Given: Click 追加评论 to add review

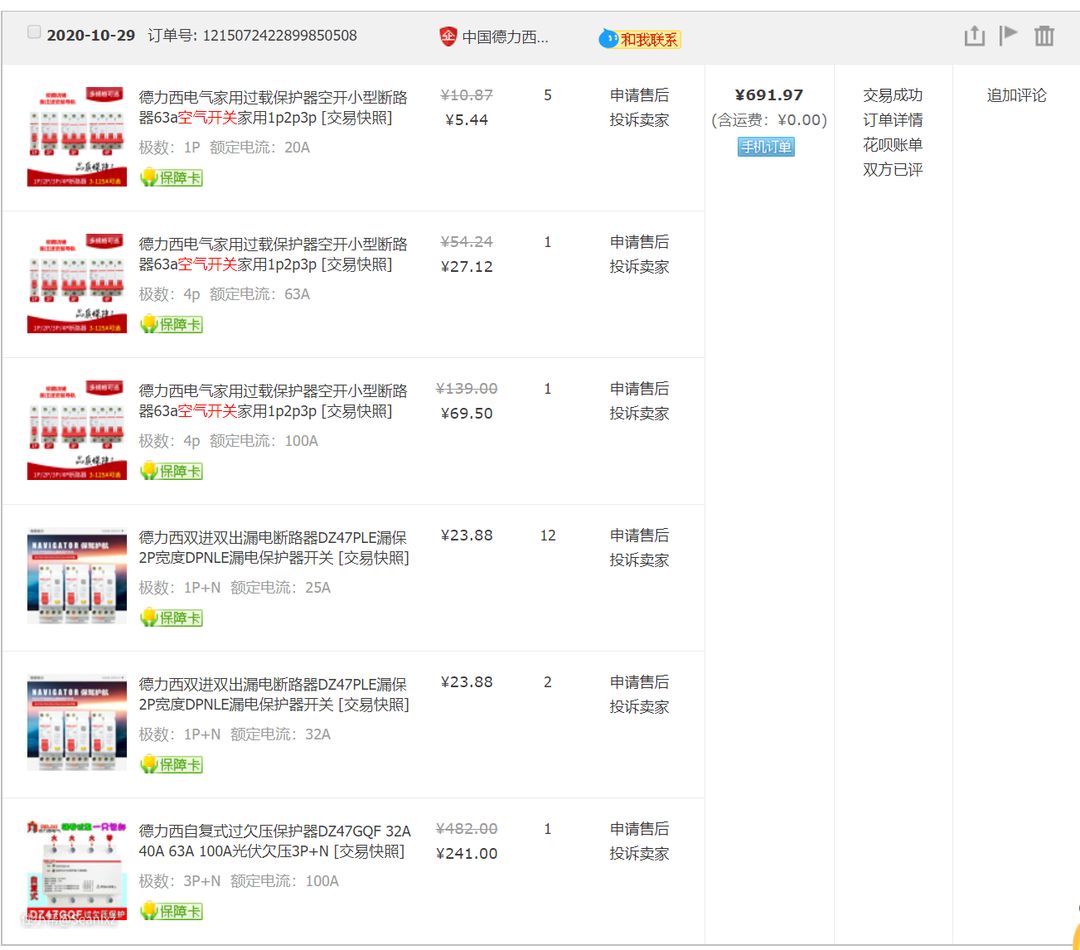Looking at the screenshot, I should (1016, 95).
